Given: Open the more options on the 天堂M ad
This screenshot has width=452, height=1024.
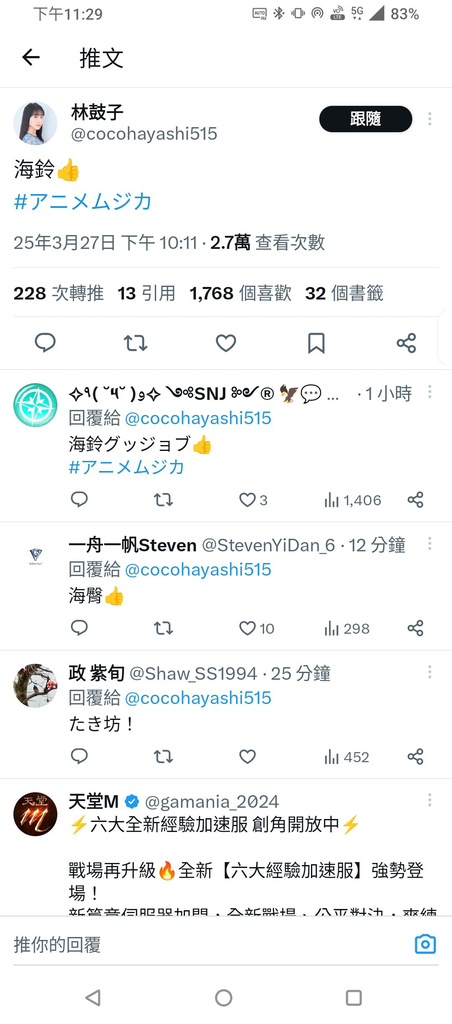Looking at the screenshot, I should [x=430, y=800].
